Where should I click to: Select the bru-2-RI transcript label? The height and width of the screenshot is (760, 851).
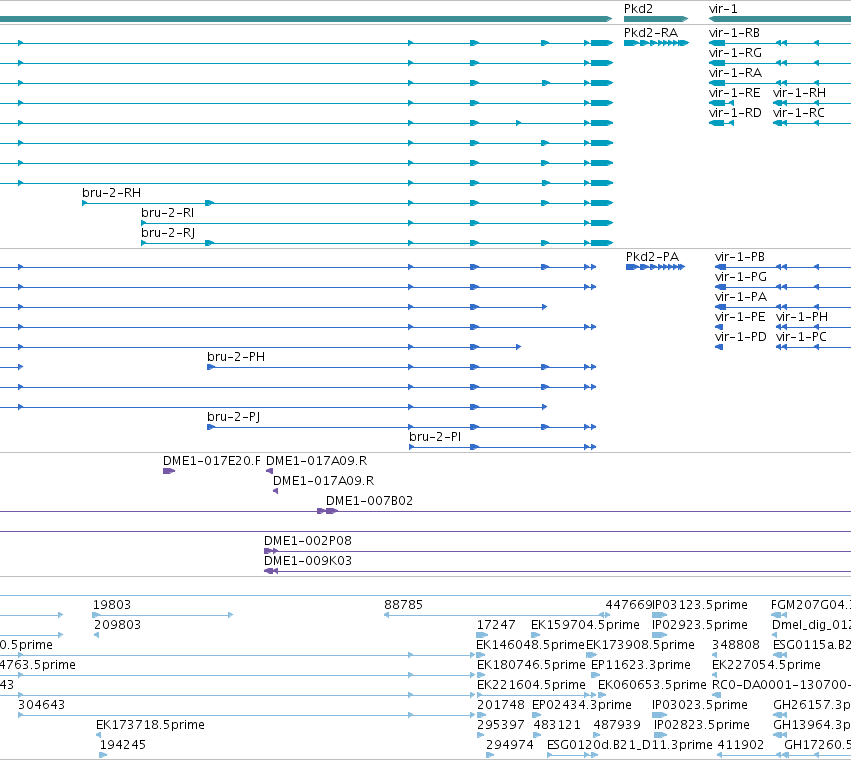pyautogui.click(x=167, y=213)
